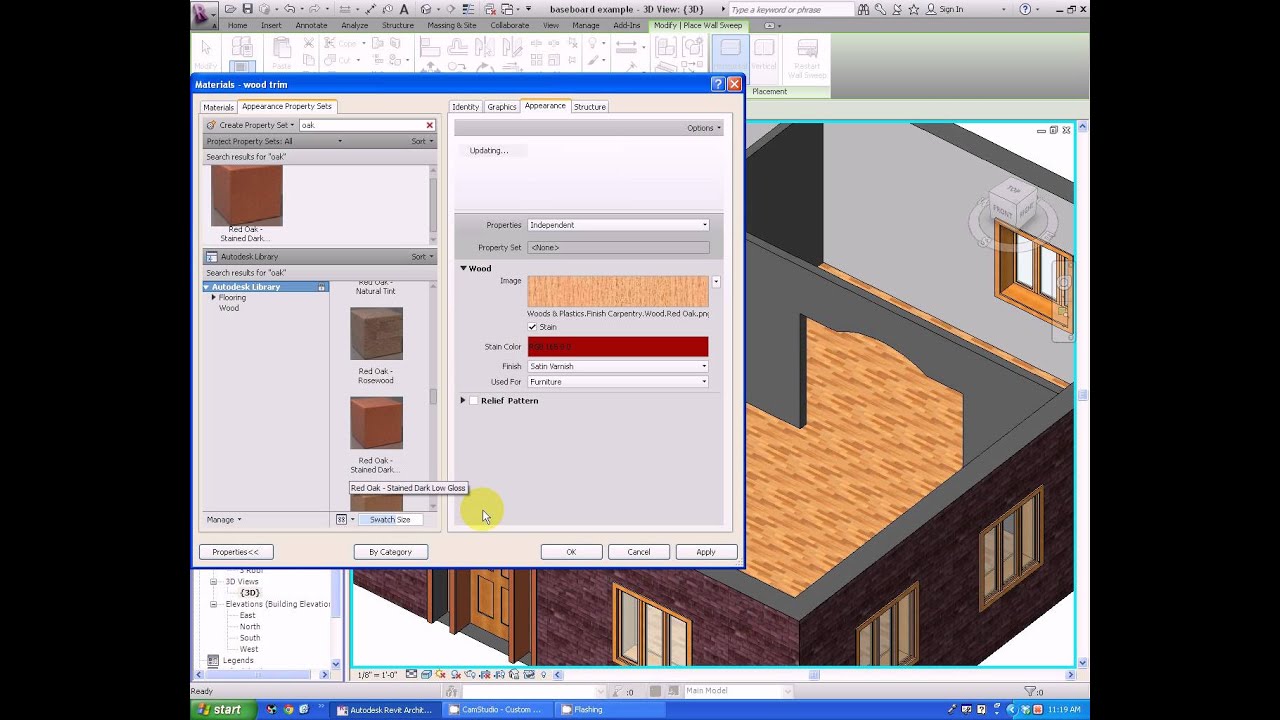1280x720 pixels.
Task: Click the Apply button
Action: pos(706,552)
